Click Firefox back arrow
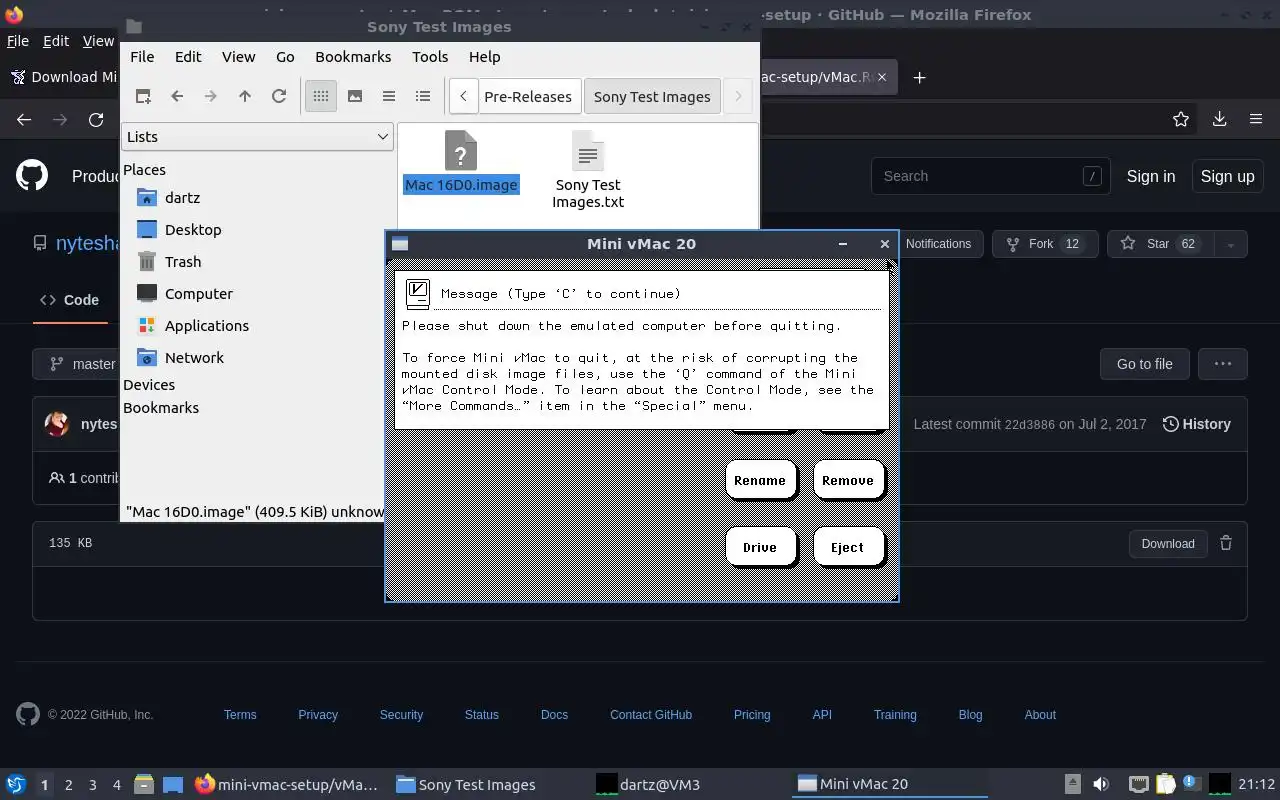The width and height of the screenshot is (1280, 800). 24,119
